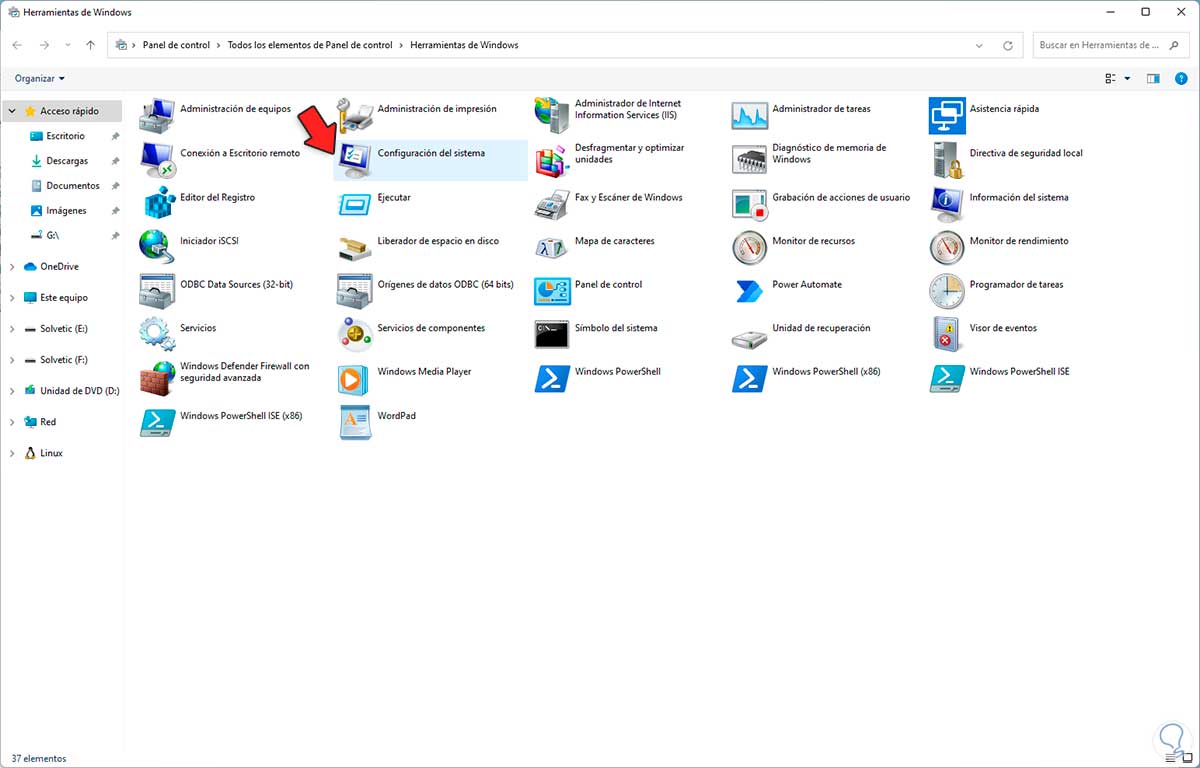Open the WordPad icon

(x=354, y=422)
